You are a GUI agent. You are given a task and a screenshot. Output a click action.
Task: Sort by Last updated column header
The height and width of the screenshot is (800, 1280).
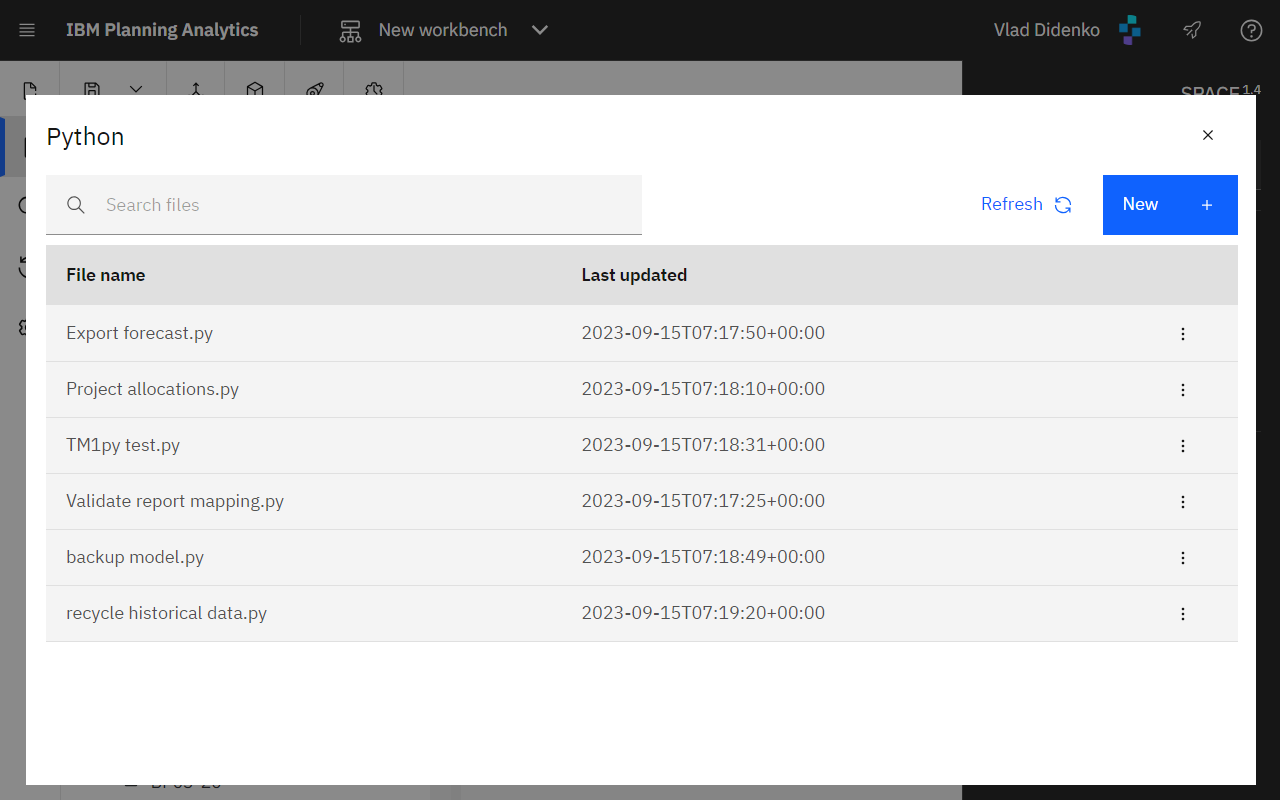click(x=634, y=275)
